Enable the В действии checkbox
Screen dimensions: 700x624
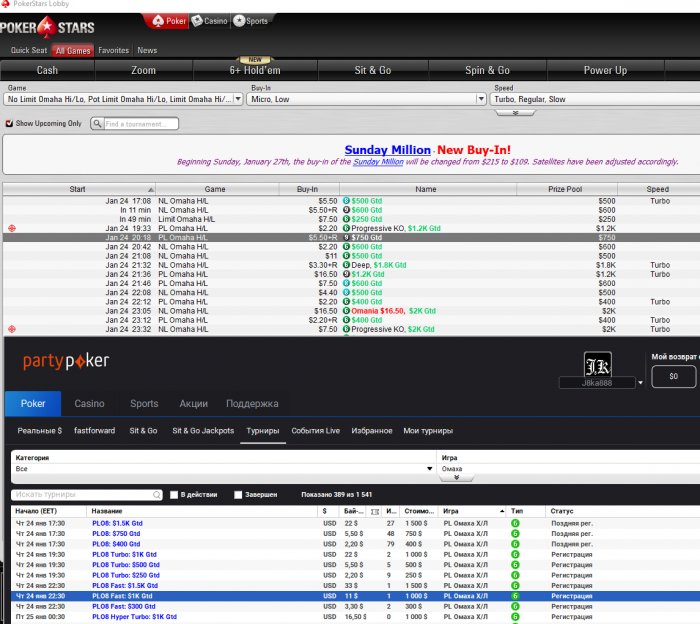coord(174,495)
